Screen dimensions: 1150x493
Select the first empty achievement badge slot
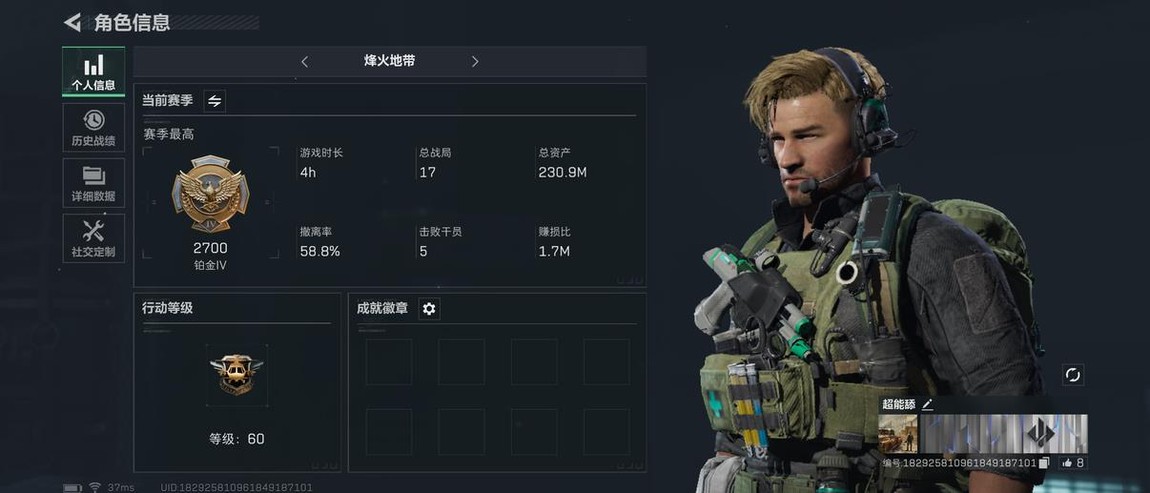click(x=389, y=362)
